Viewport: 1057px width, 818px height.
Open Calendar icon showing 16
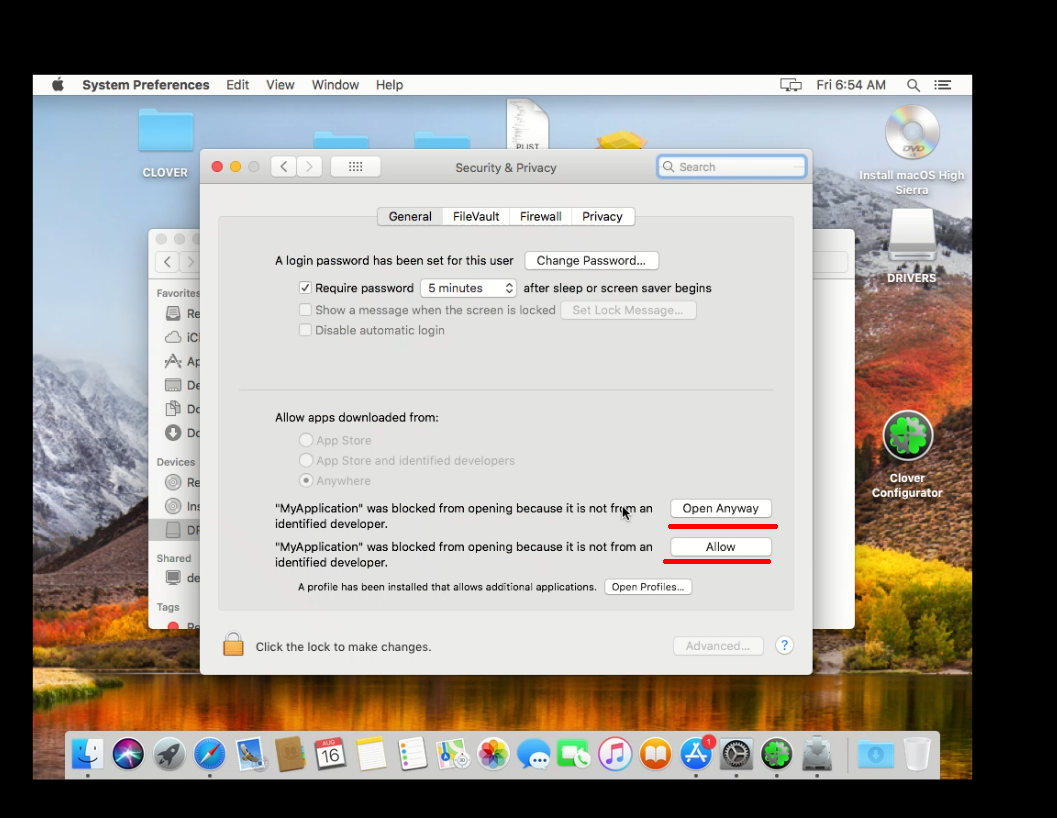coord(330,753)
